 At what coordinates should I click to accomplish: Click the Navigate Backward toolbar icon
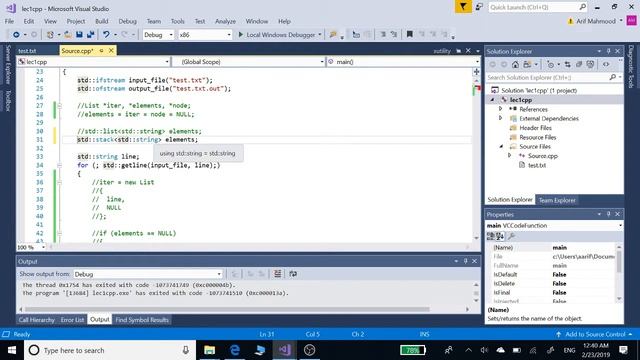coord(16,35)
